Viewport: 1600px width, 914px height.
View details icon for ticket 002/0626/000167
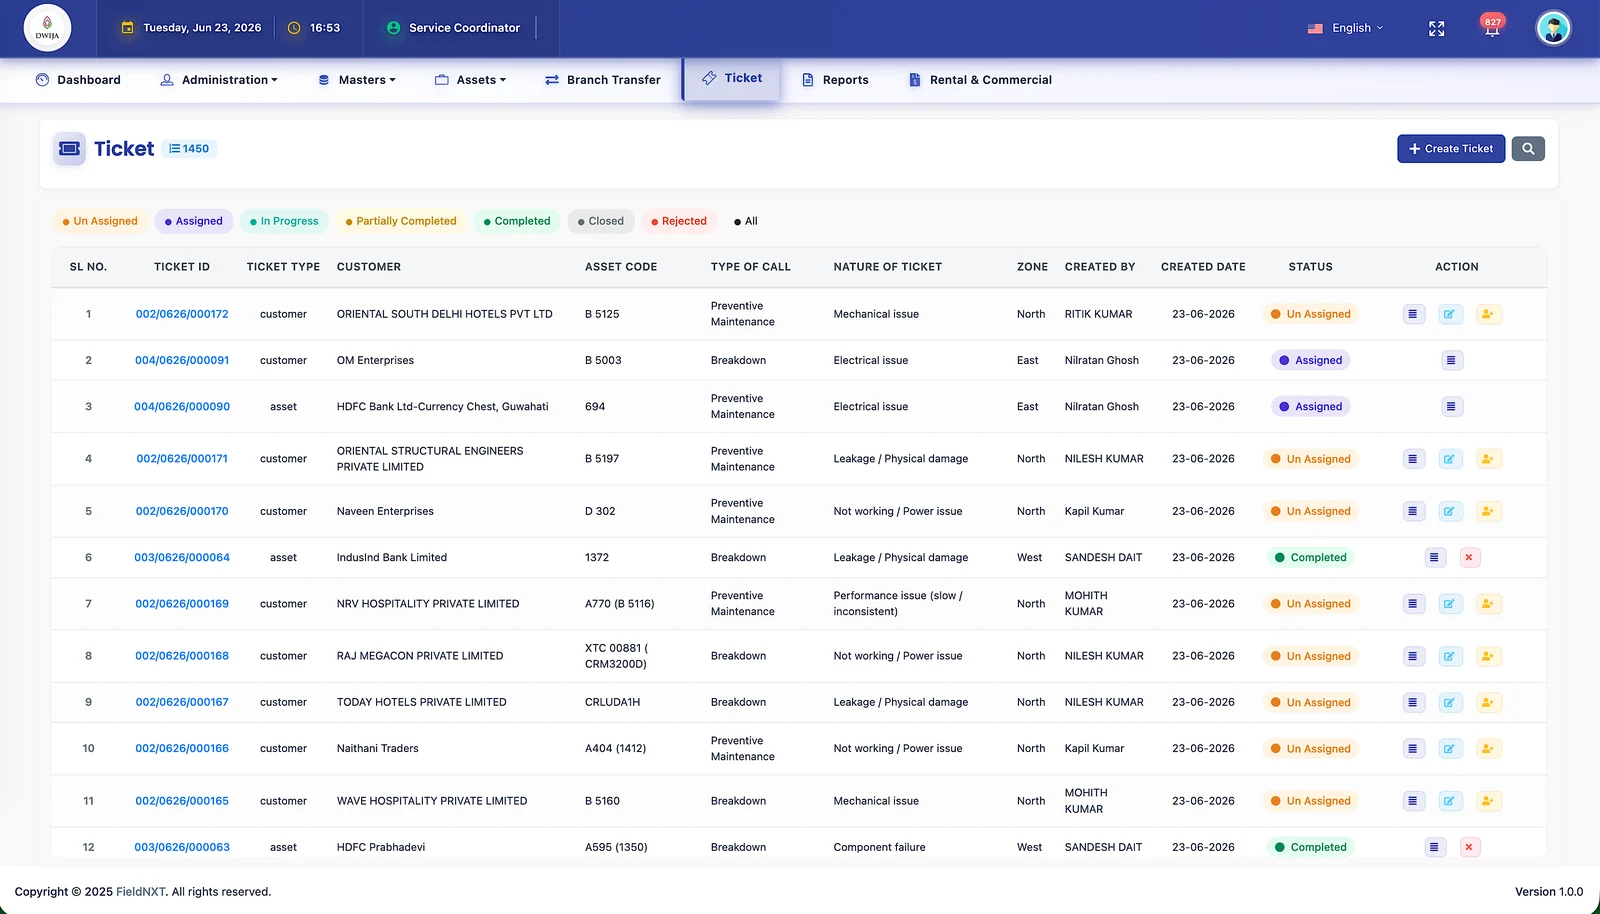point(1412,702)
